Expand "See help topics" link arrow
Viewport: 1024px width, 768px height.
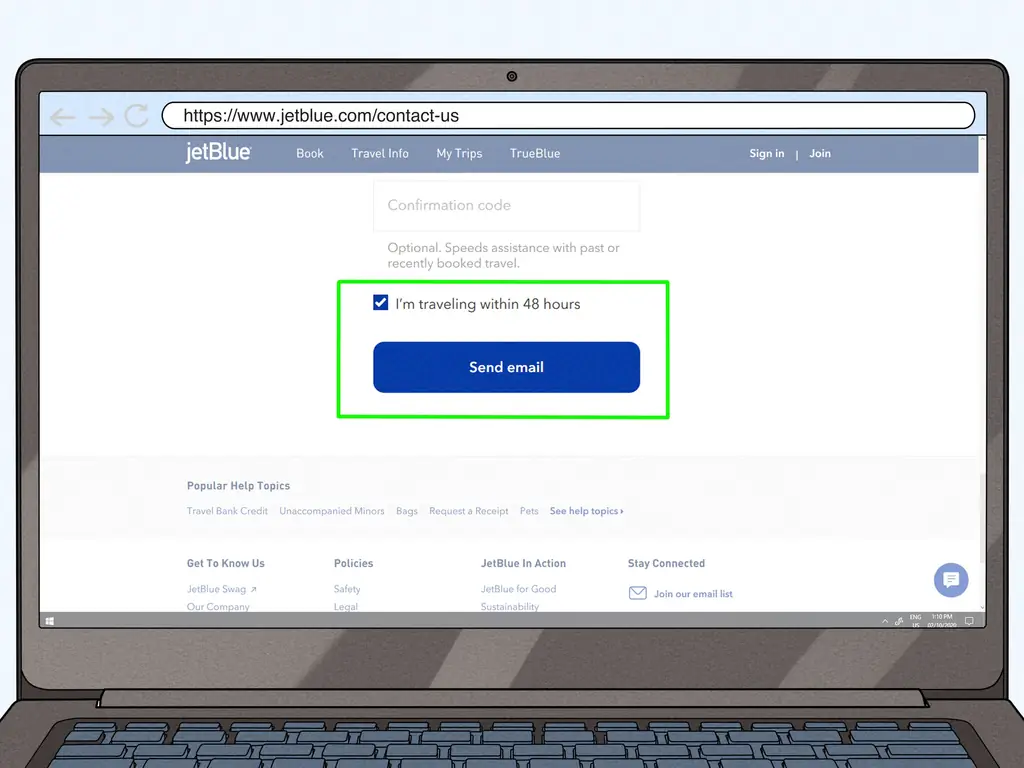point(621,511)
